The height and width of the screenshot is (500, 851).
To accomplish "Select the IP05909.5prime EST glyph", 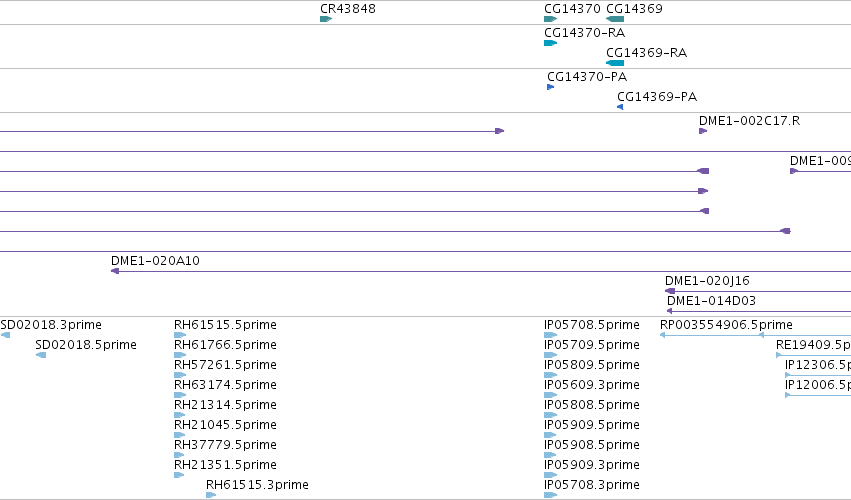I will pos(550,435).
